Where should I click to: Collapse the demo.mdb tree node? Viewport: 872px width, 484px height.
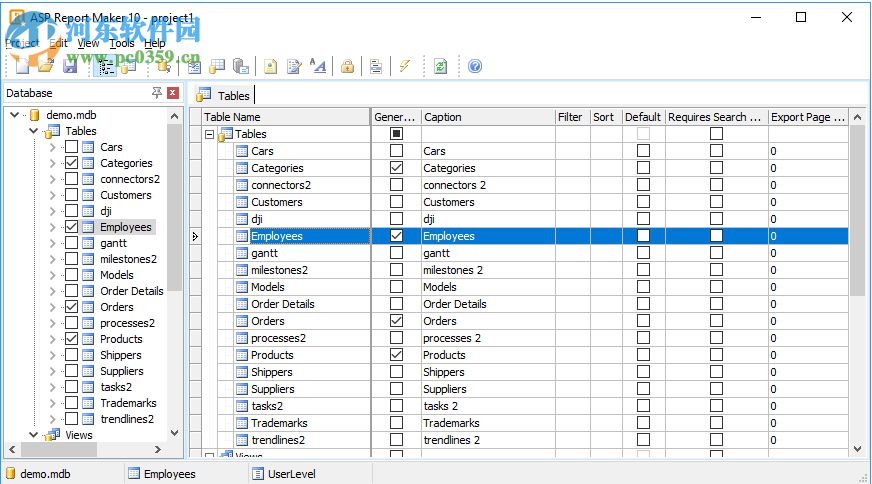(x=14, y=115)
